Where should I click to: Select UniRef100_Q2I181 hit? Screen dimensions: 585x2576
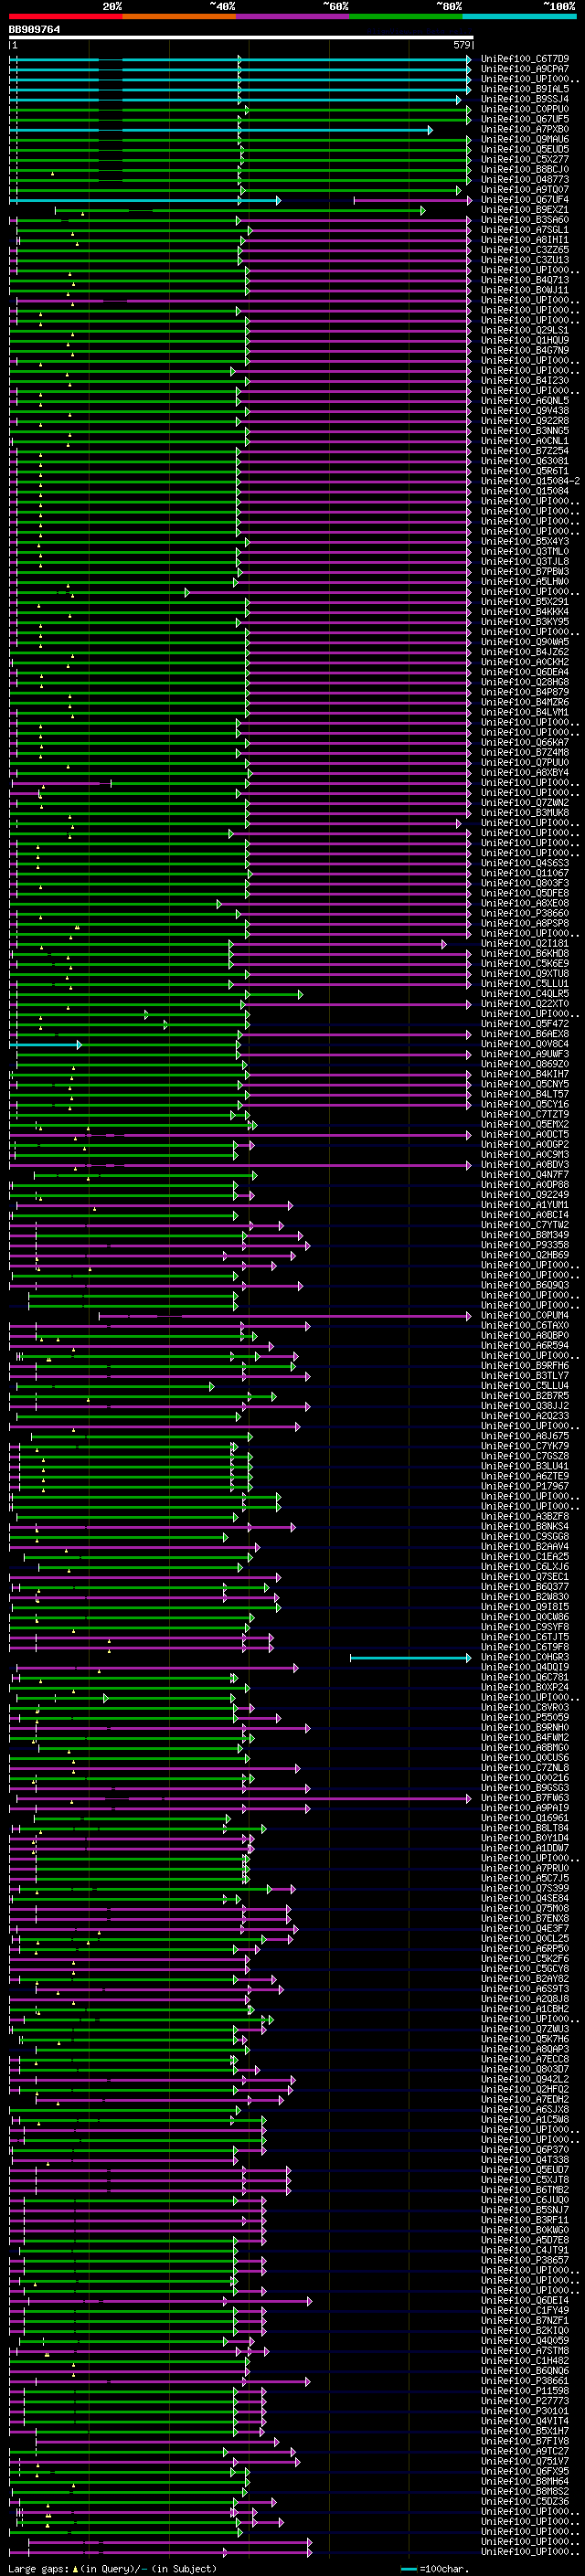525,943
